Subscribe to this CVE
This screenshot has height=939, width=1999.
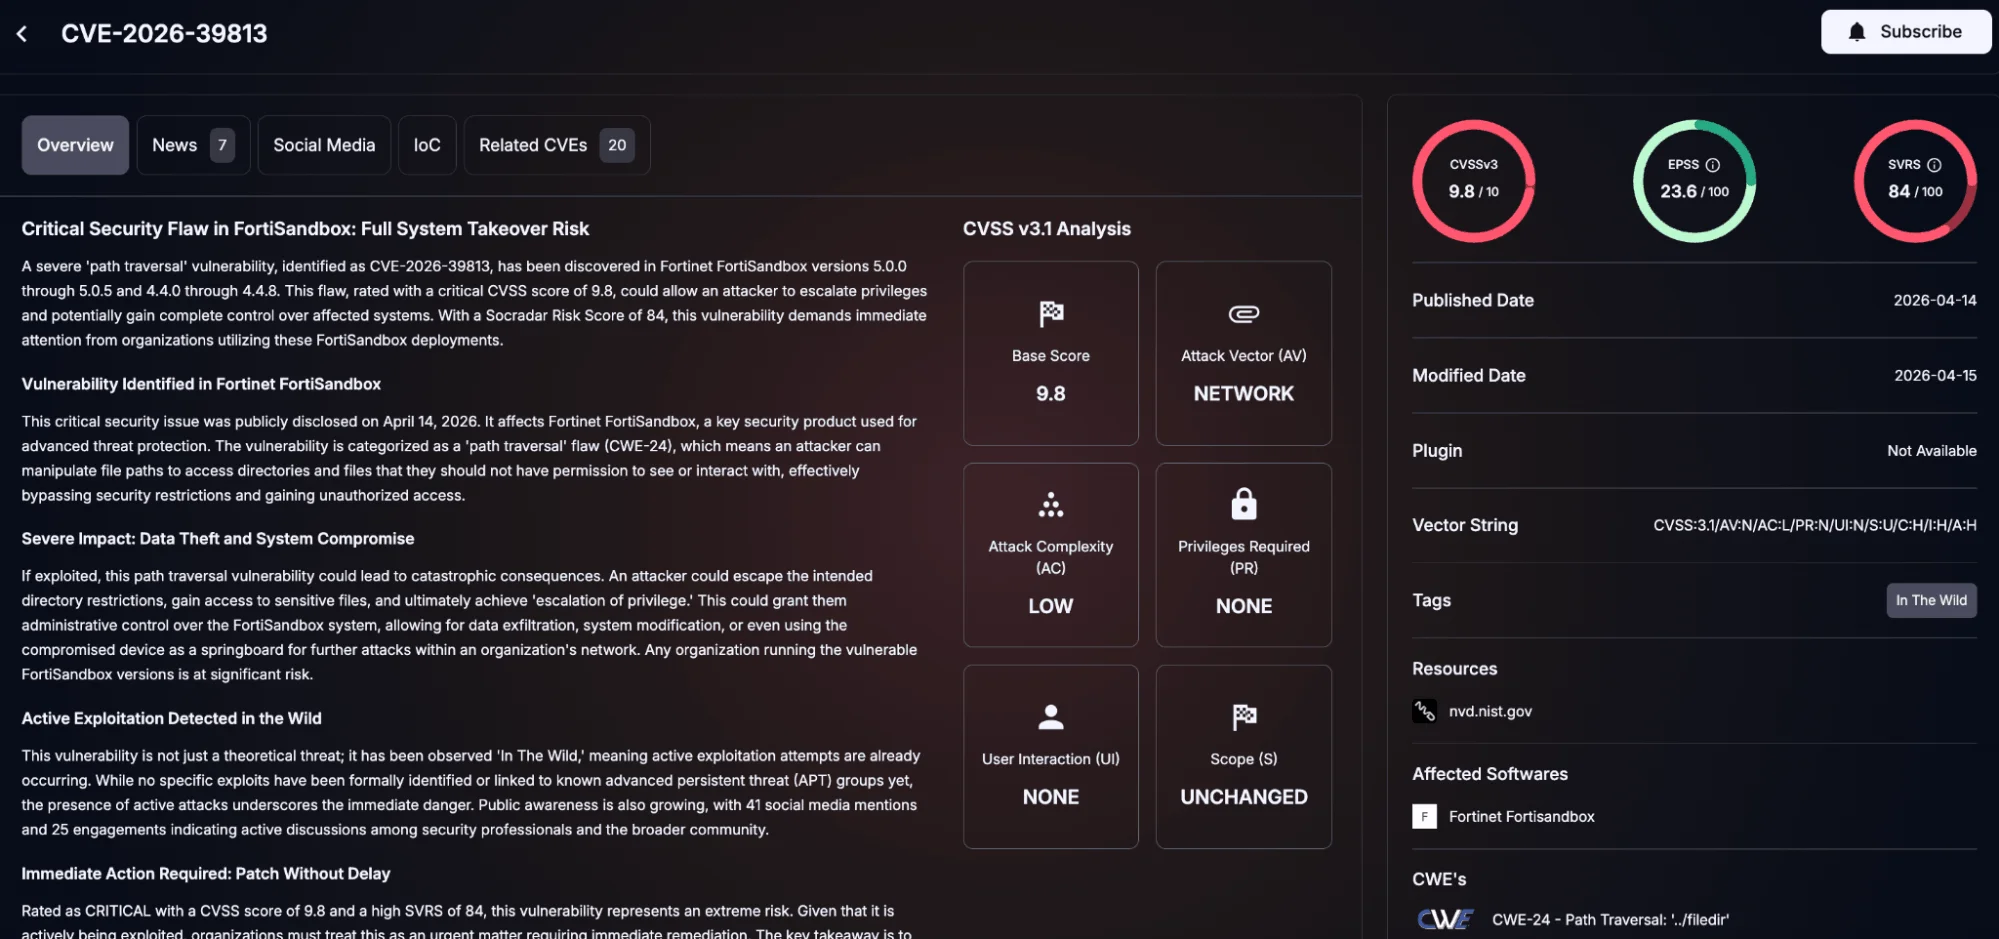(x=1905, y=32)
